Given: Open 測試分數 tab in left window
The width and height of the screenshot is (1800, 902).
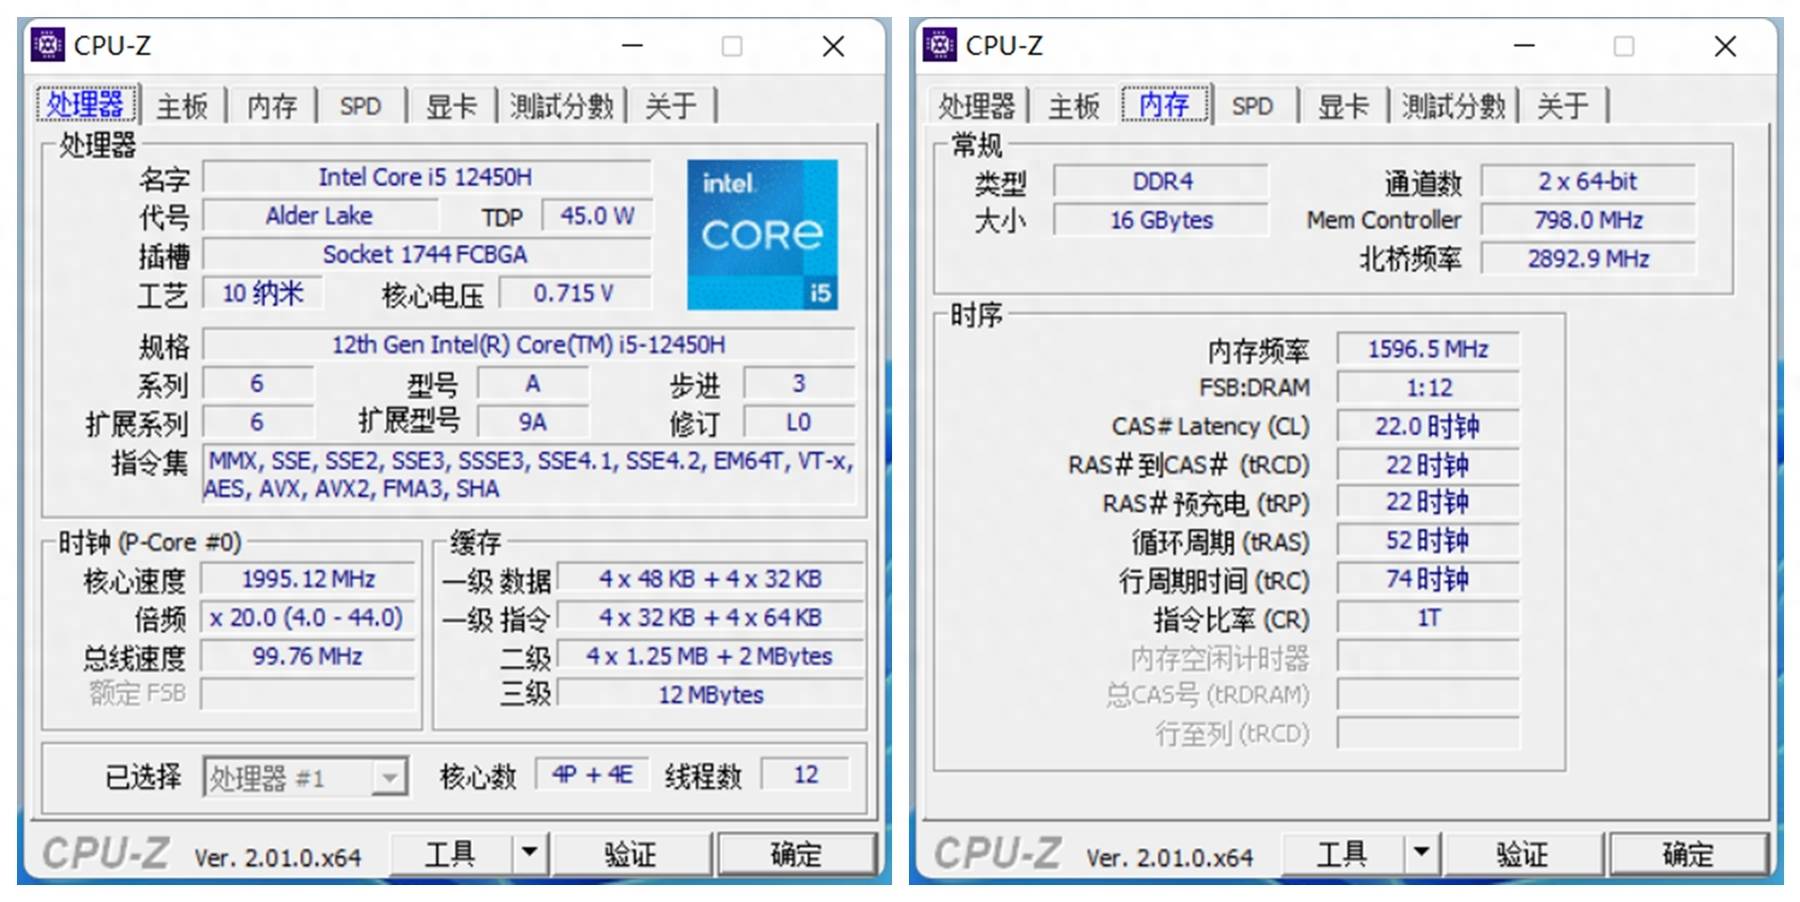Looking at the screenshot, I should [561, 106].
